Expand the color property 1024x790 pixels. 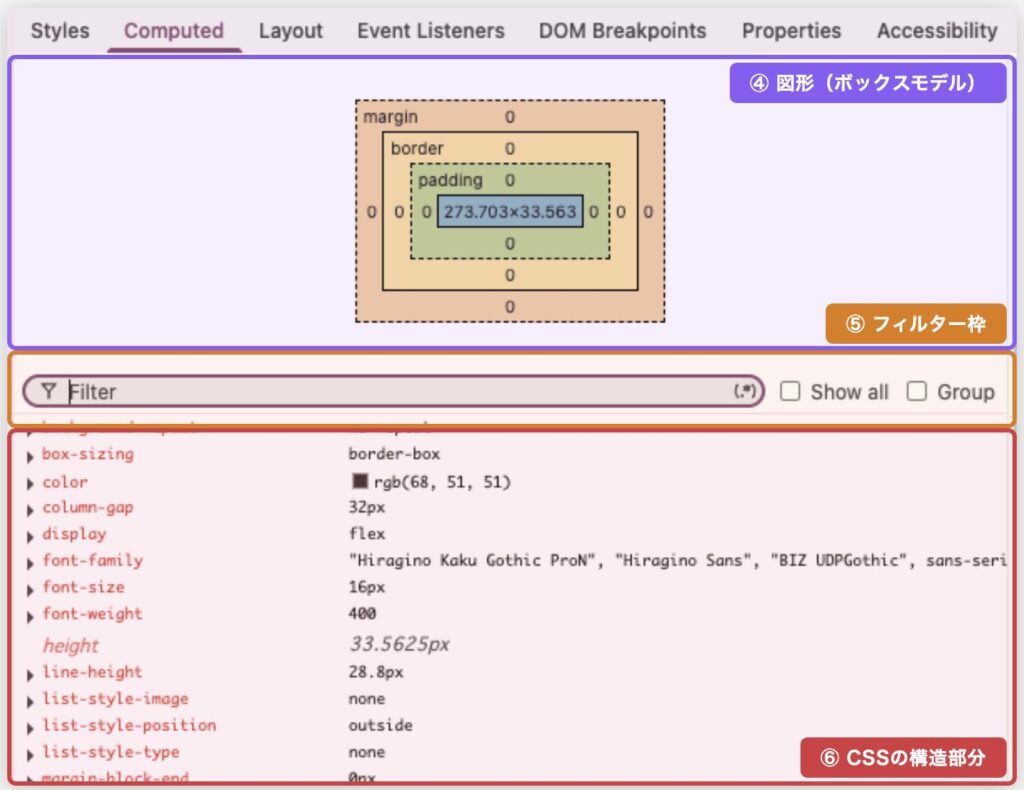point(30,484)
